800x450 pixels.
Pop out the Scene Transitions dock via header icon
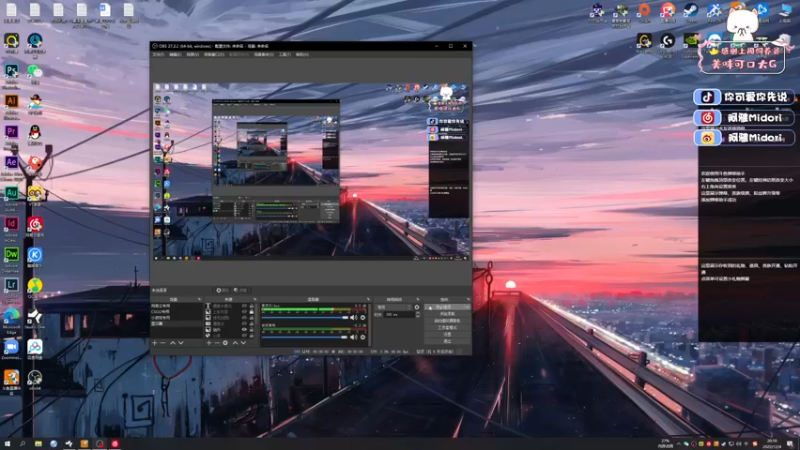418,299
